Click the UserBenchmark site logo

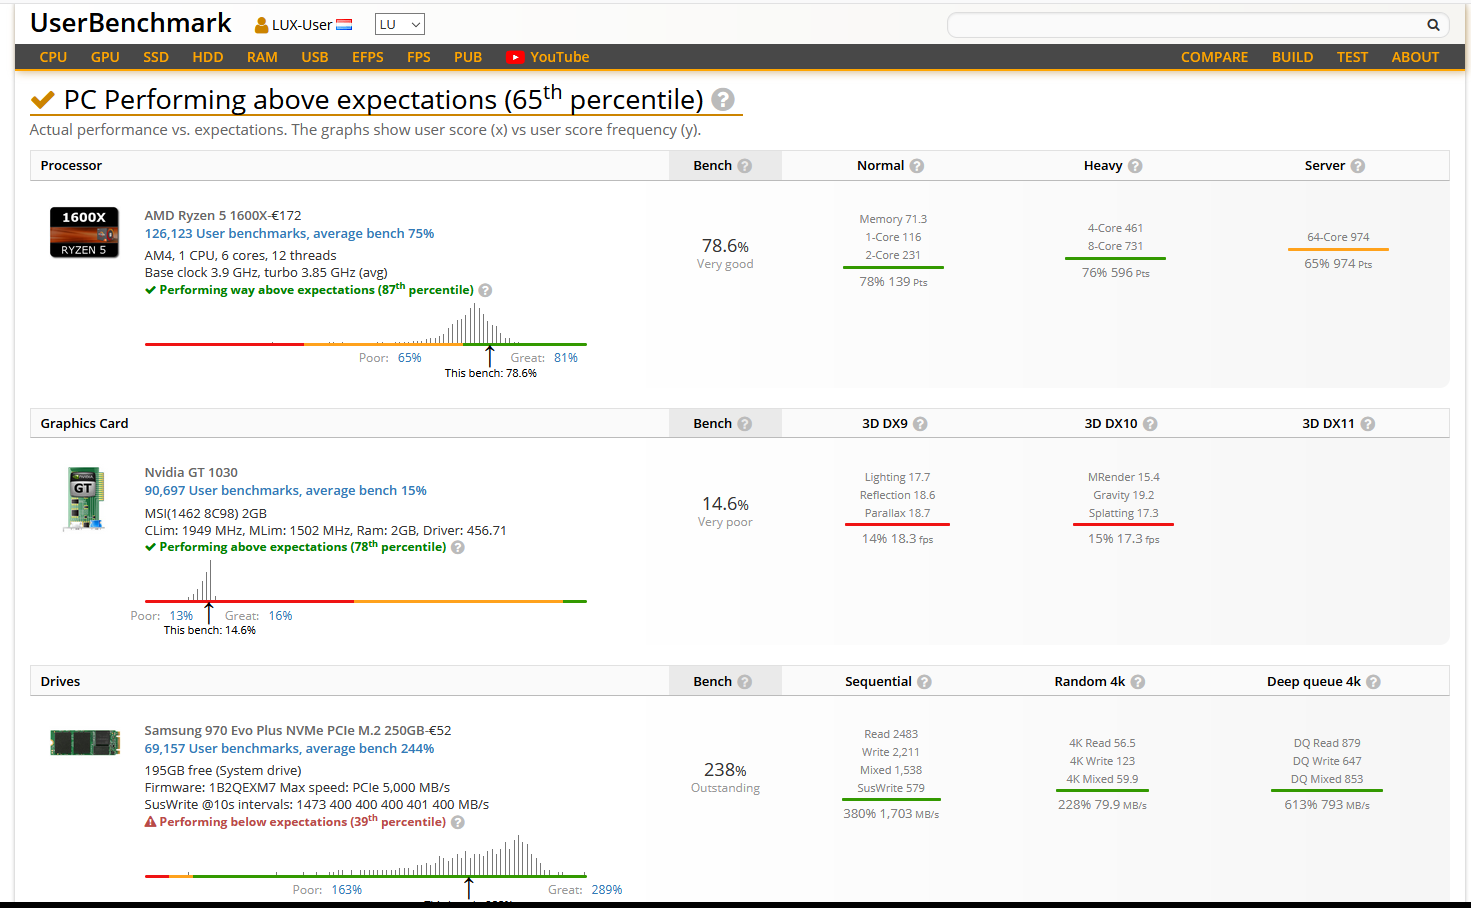[x=131, y=23]
